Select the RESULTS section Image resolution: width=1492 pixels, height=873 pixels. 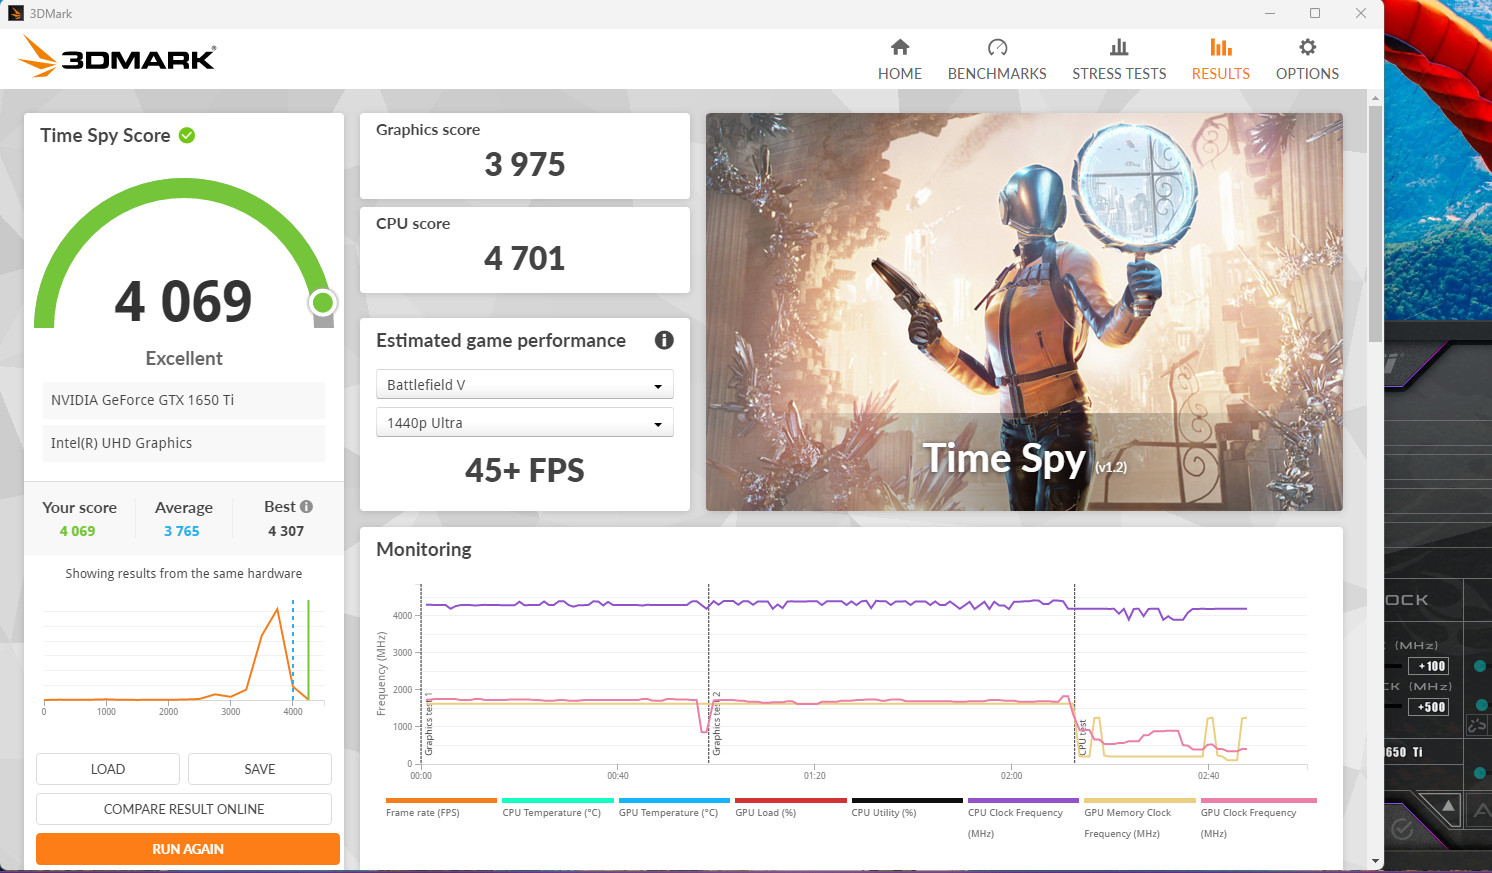[1220, 60]
